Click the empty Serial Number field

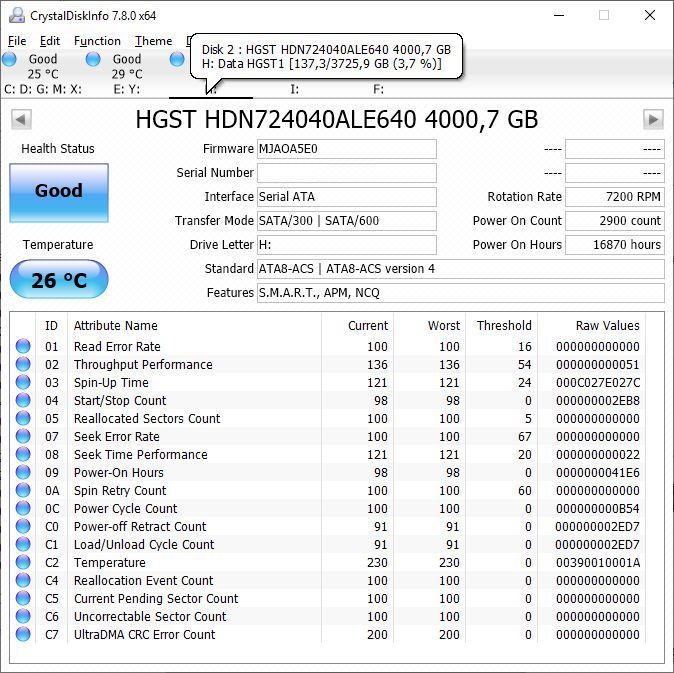[x=347, y=173]
